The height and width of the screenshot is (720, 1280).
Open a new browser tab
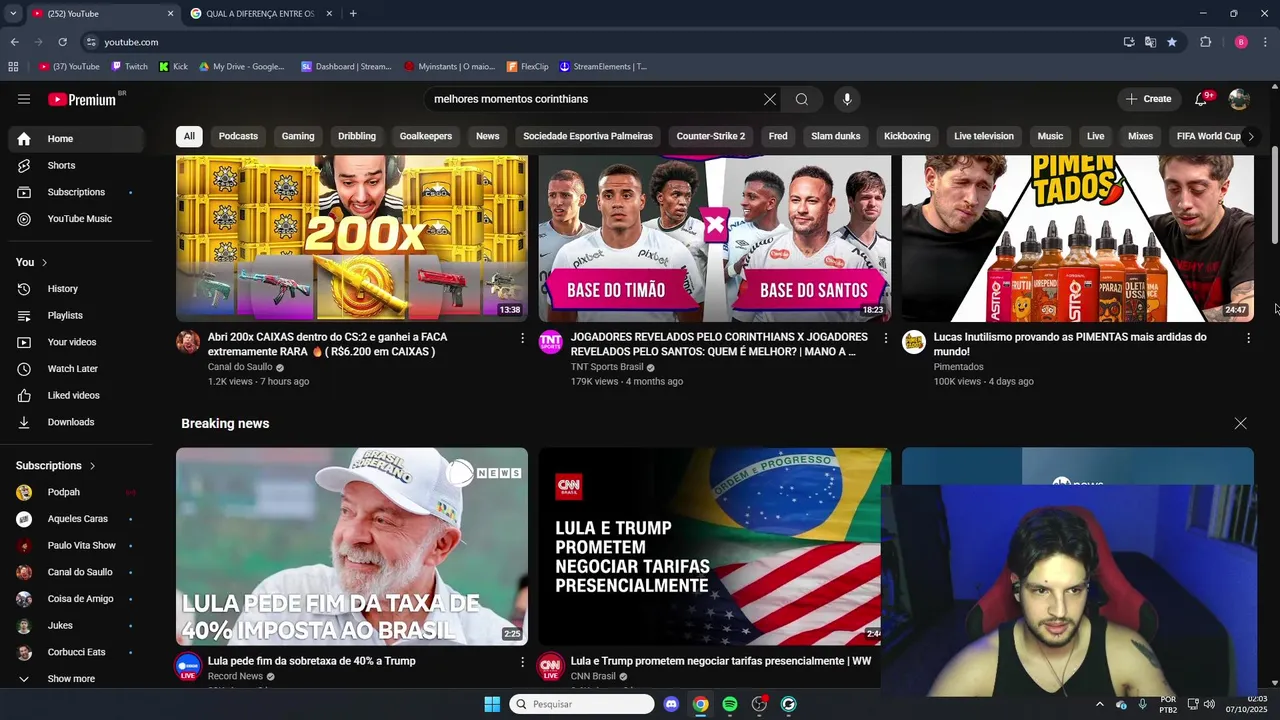tap(353, 13)
